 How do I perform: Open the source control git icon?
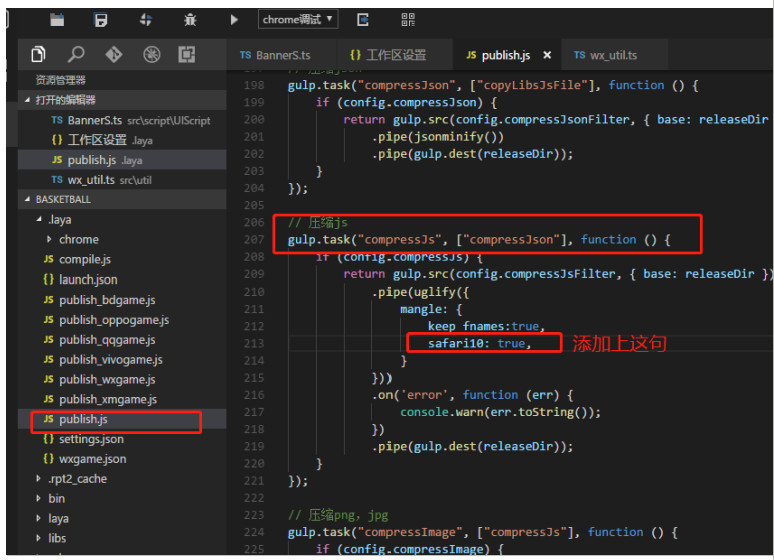(x=114, y=54)
